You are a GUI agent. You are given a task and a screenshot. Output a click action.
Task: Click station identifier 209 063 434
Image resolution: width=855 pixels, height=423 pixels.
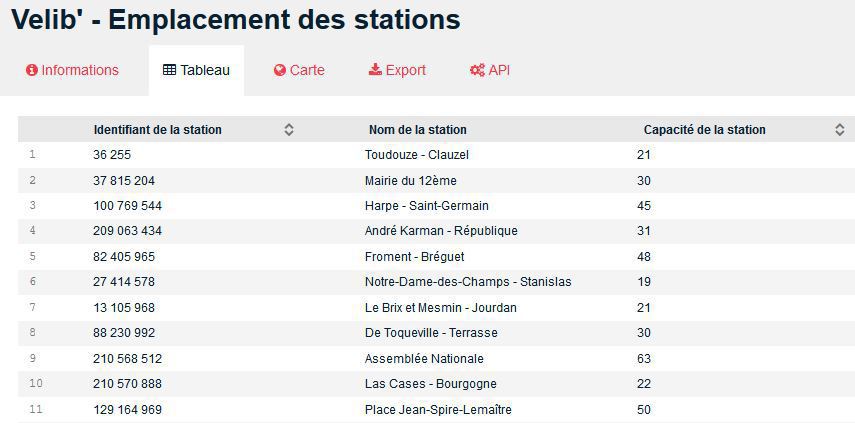(x=127, y=231)
